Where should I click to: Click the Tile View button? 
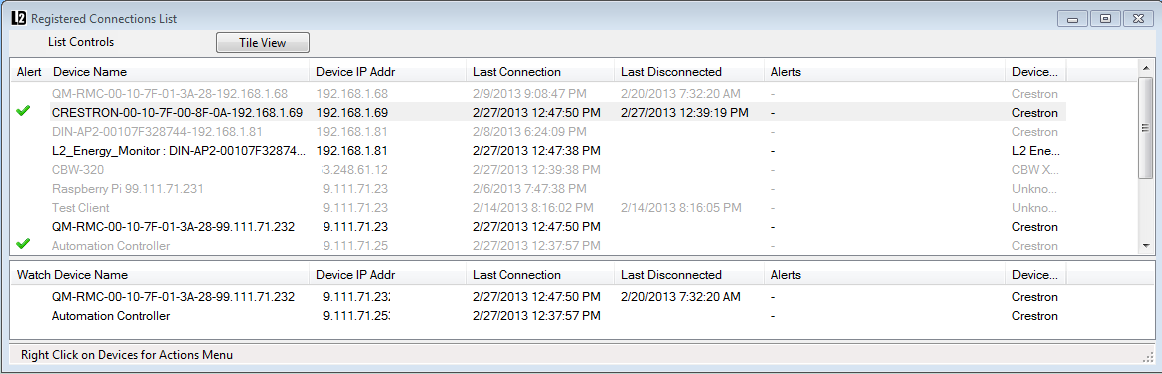pyautogui.click(x=262, y=43)
